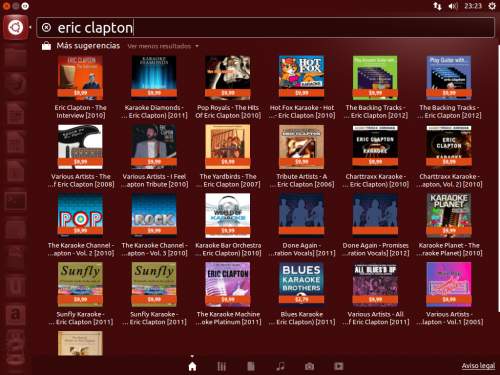Open the network indicator in top panel
This screenshot has height=375, width=500.
(x=437, y=6)
